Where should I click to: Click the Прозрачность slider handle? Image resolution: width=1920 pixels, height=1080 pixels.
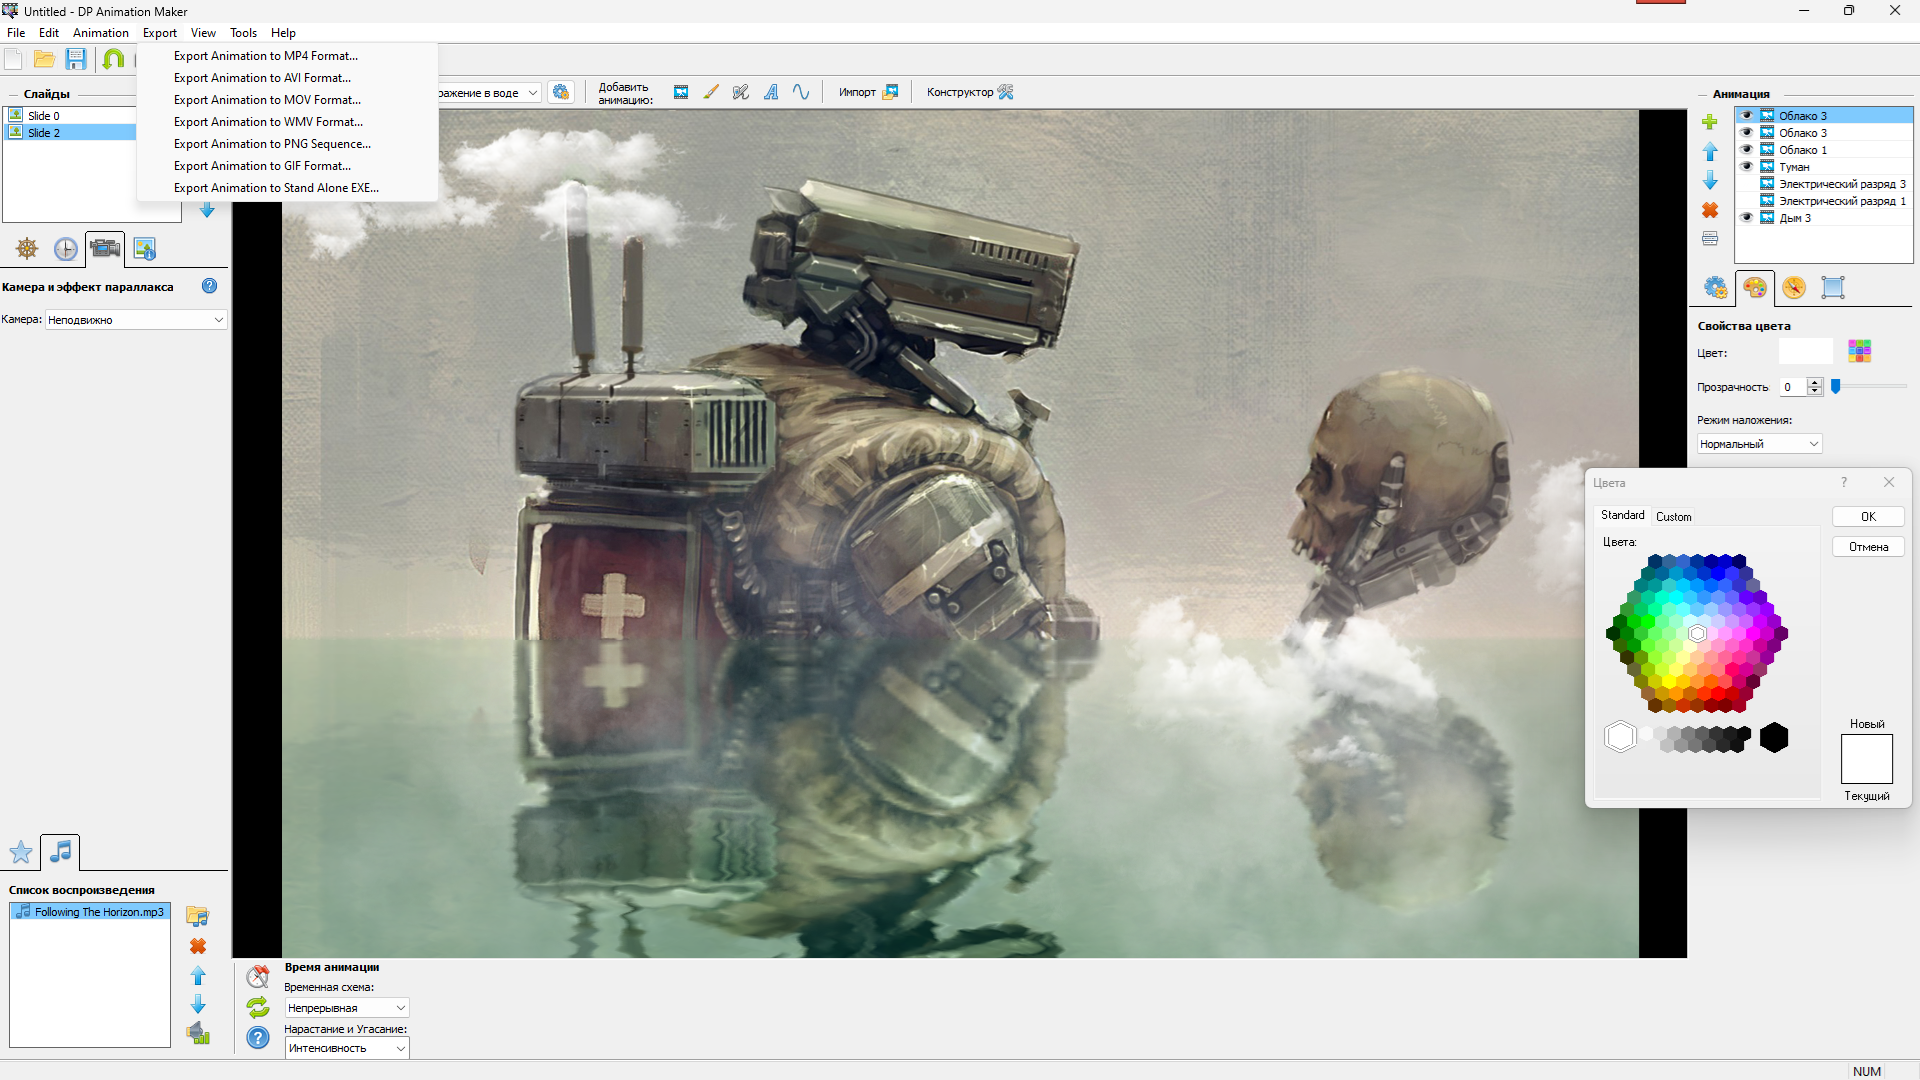1836,386
